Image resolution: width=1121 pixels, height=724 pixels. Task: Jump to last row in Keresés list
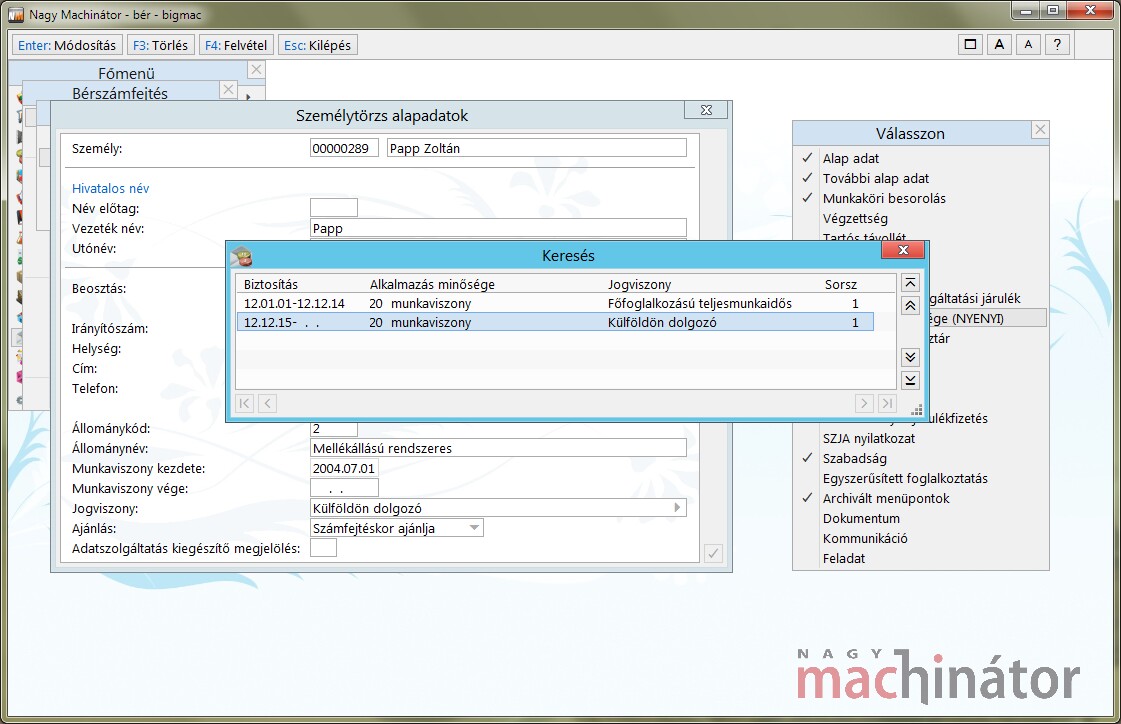click(910, 380)
